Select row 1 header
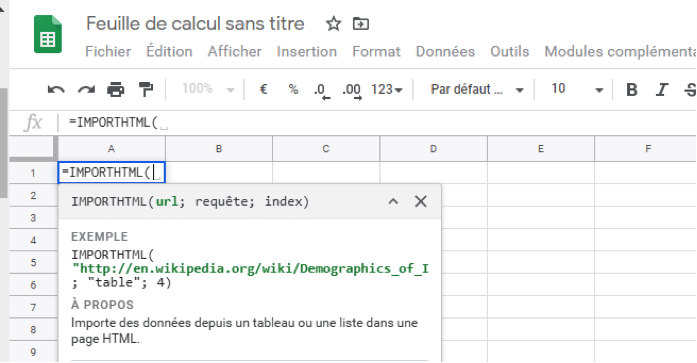Image resolution: width=697 pixels, height=363 pixels. [x=33, y=173]
